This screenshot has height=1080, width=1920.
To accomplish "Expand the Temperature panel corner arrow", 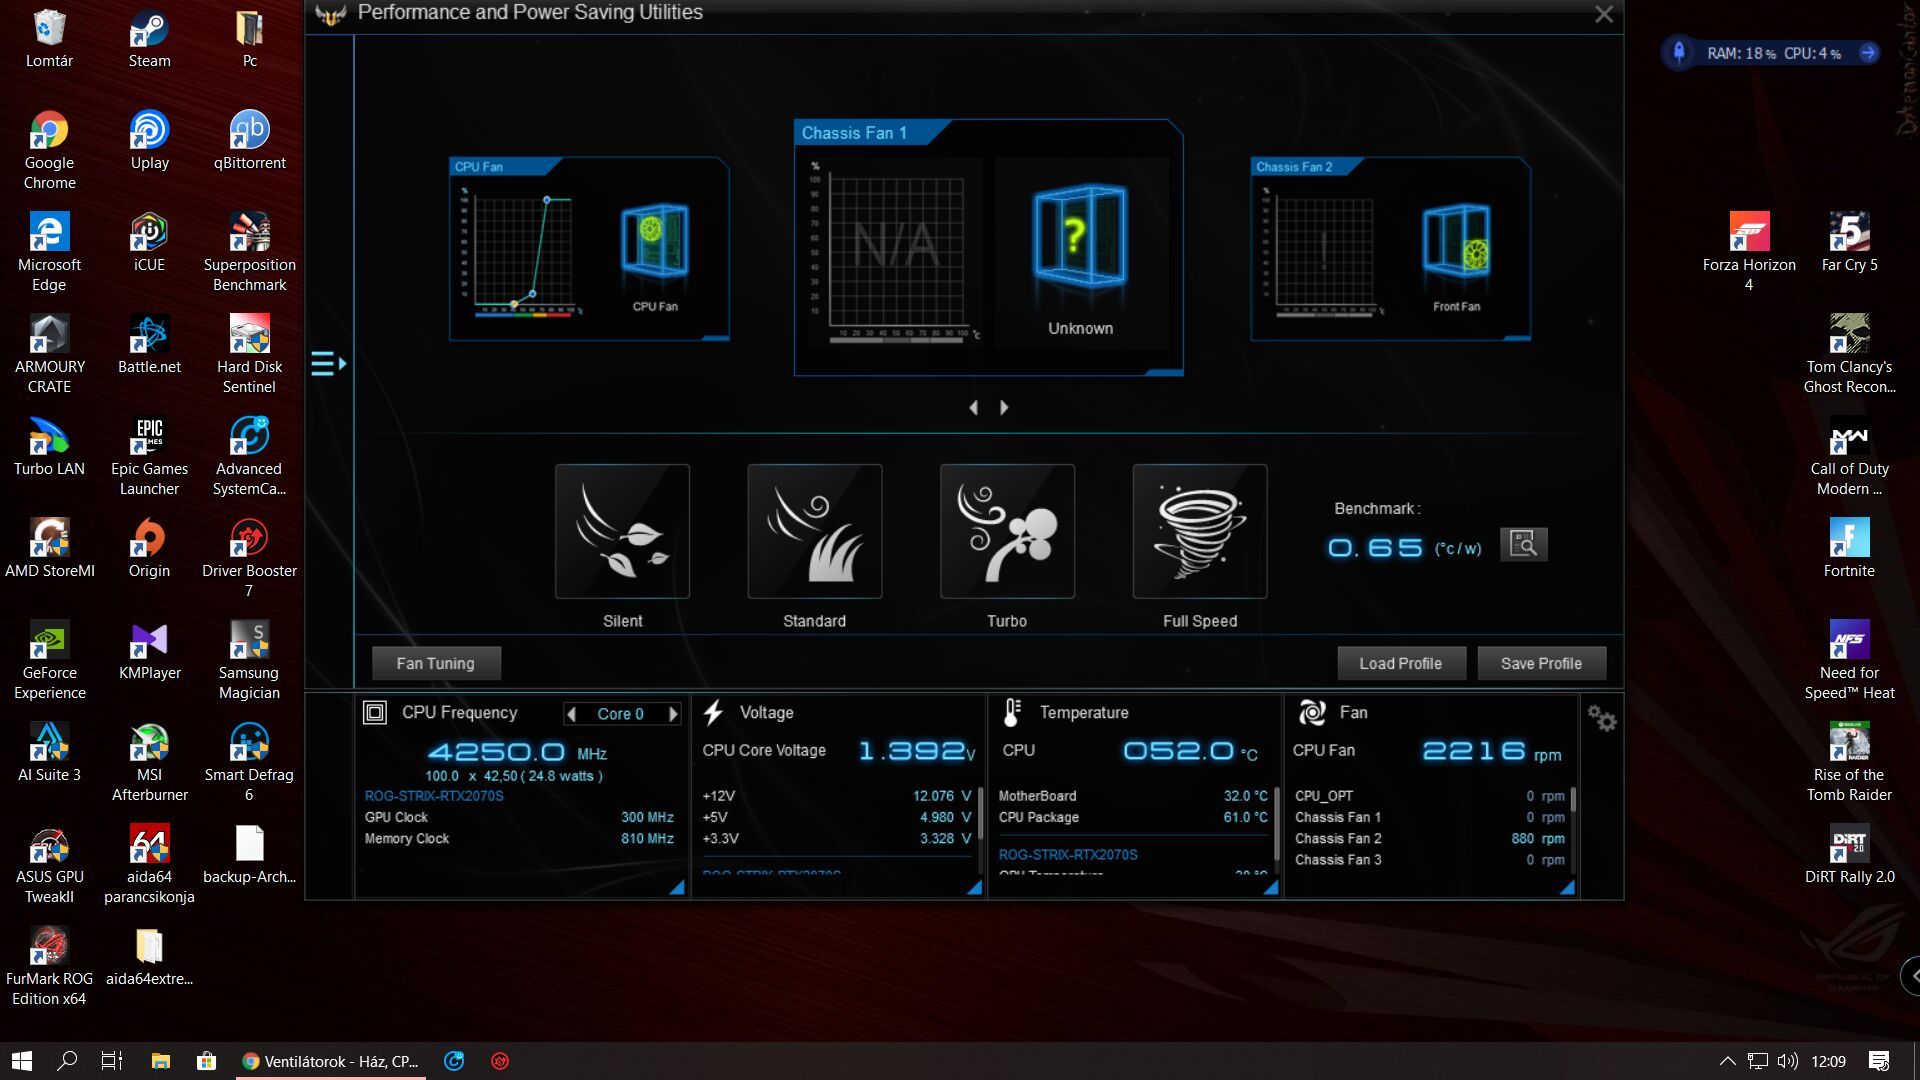I will [1271, 887].
